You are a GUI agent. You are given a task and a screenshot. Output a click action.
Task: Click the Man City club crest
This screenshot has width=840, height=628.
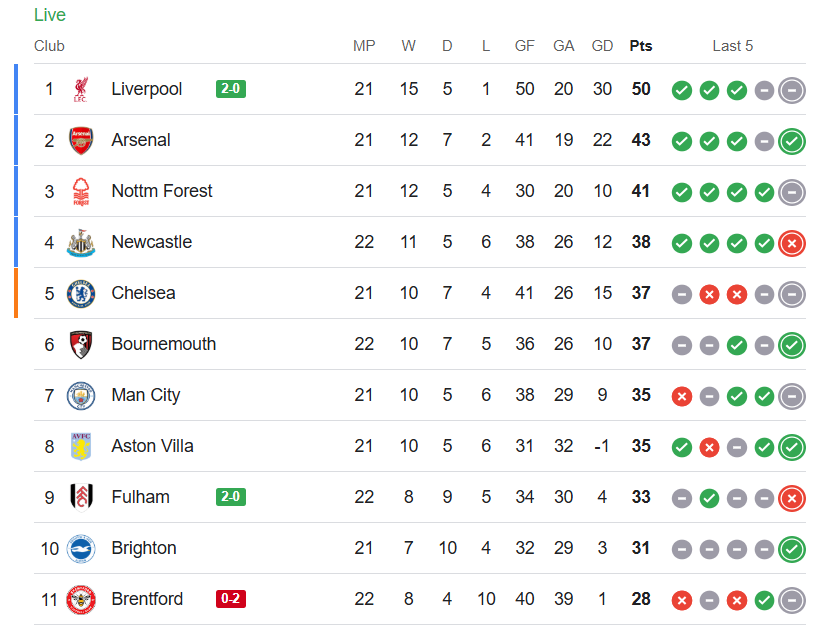(81, 396)
